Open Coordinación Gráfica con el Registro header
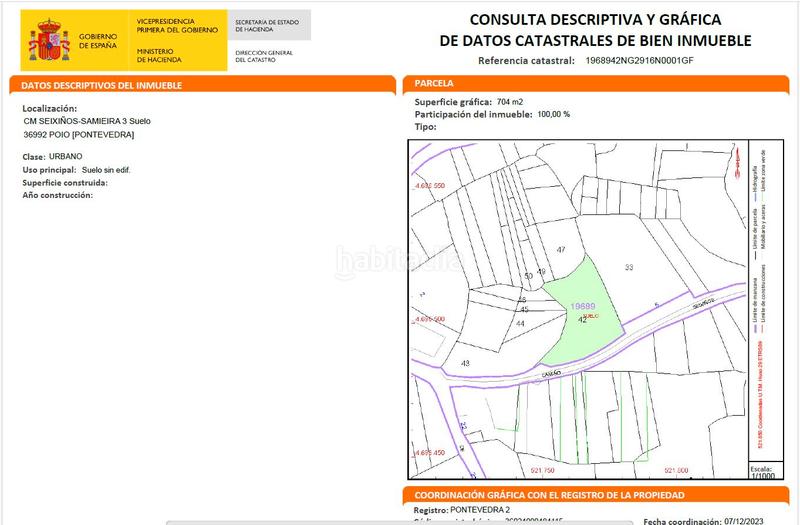This screenshot has height=525, width=800. click(x=548, y=495)
